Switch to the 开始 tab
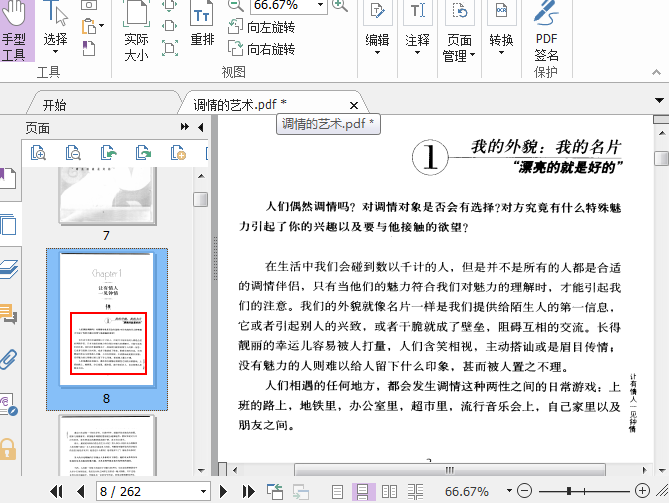The image size is (669, 503). pyautogui.click(x=55, y=105)
